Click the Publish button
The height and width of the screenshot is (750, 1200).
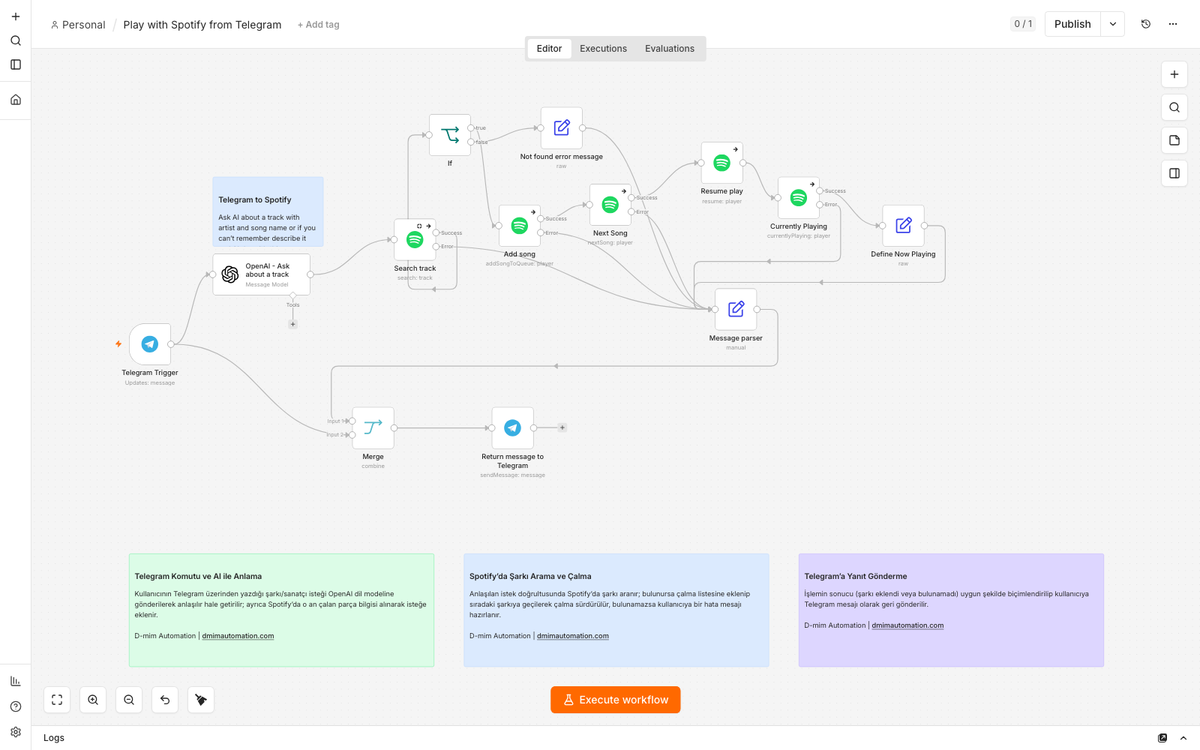click(1072, 24)
